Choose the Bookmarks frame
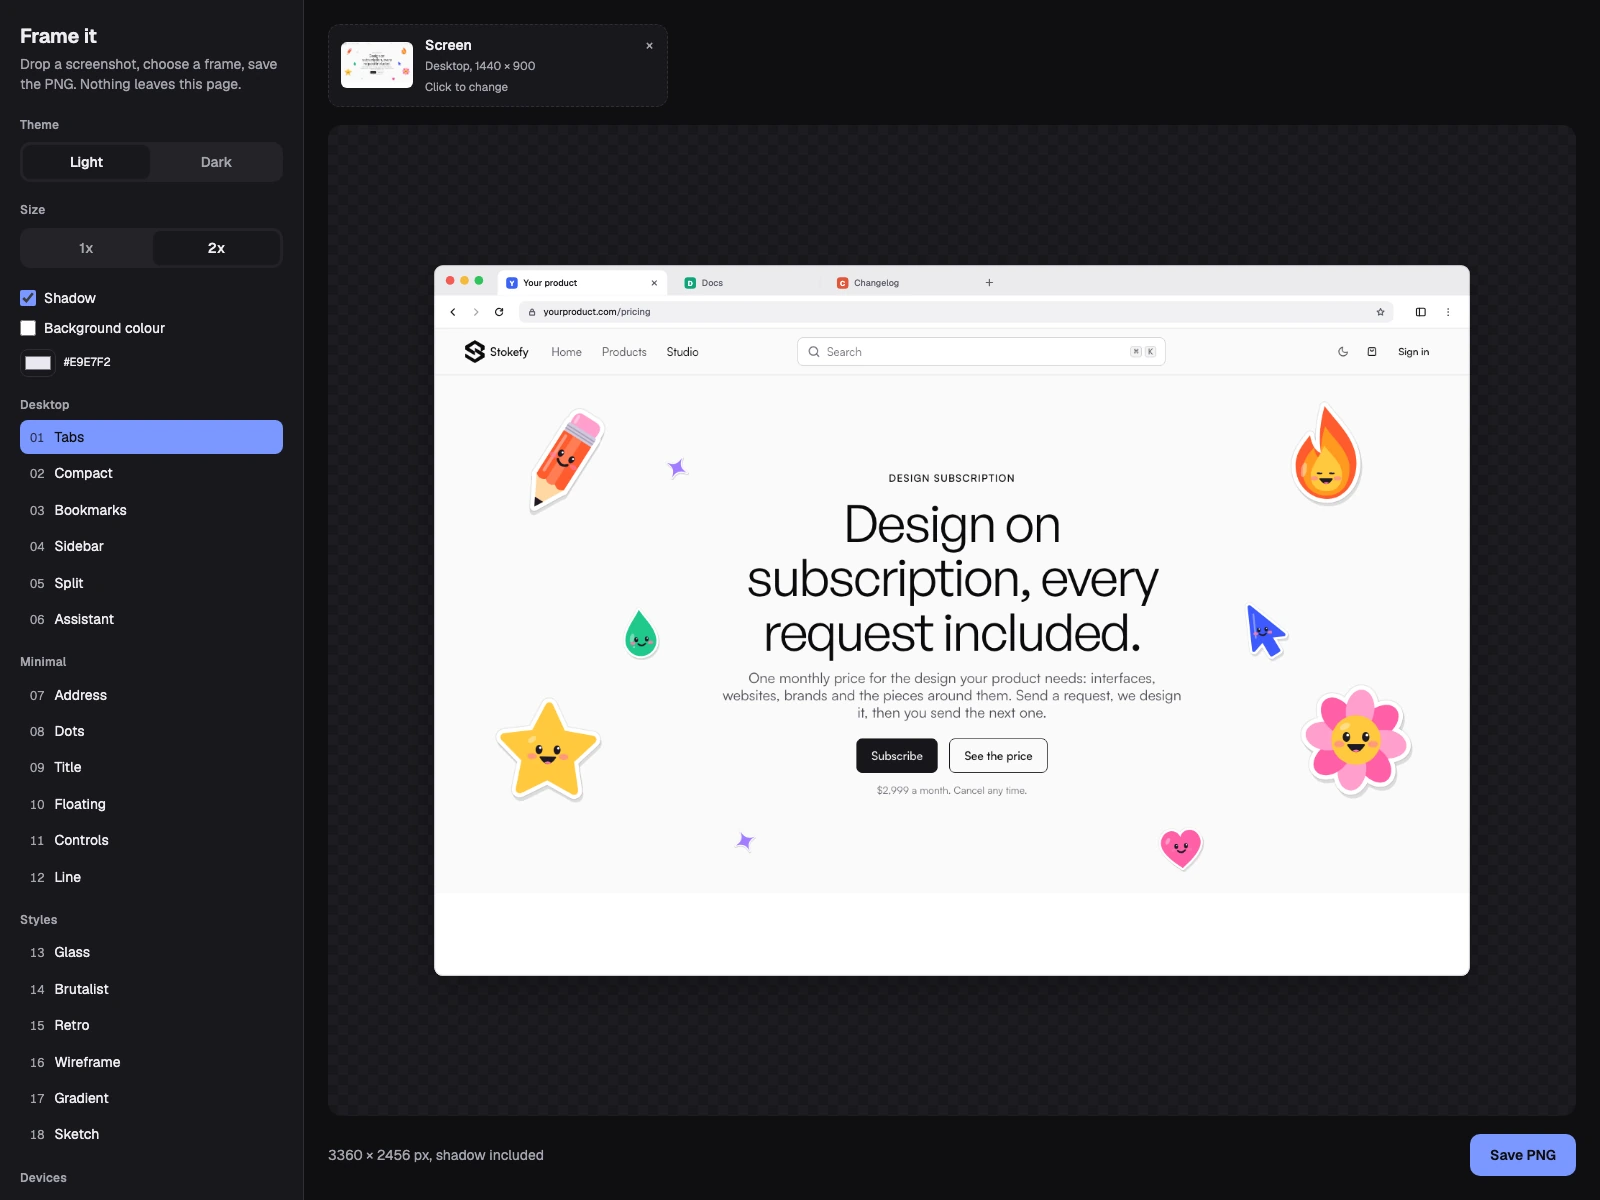 point(151,510)
